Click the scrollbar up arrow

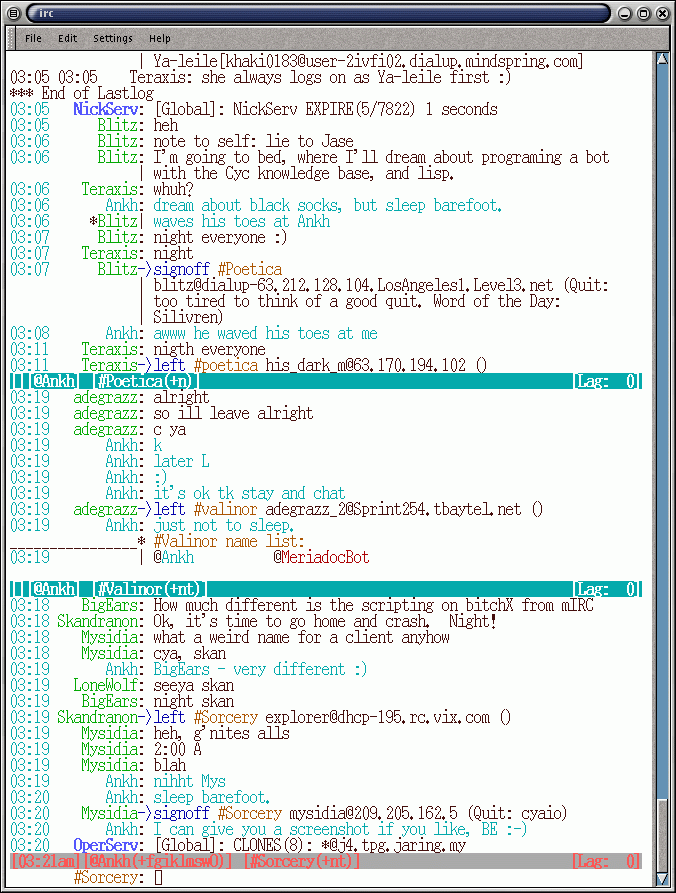(x=662, y=58)
